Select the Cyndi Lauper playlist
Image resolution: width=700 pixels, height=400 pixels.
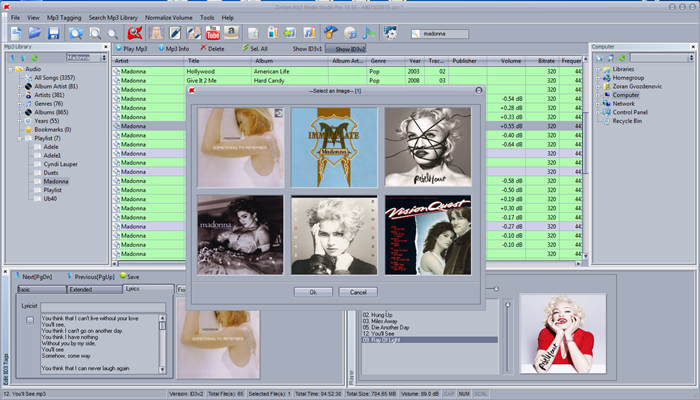[60, 164]
